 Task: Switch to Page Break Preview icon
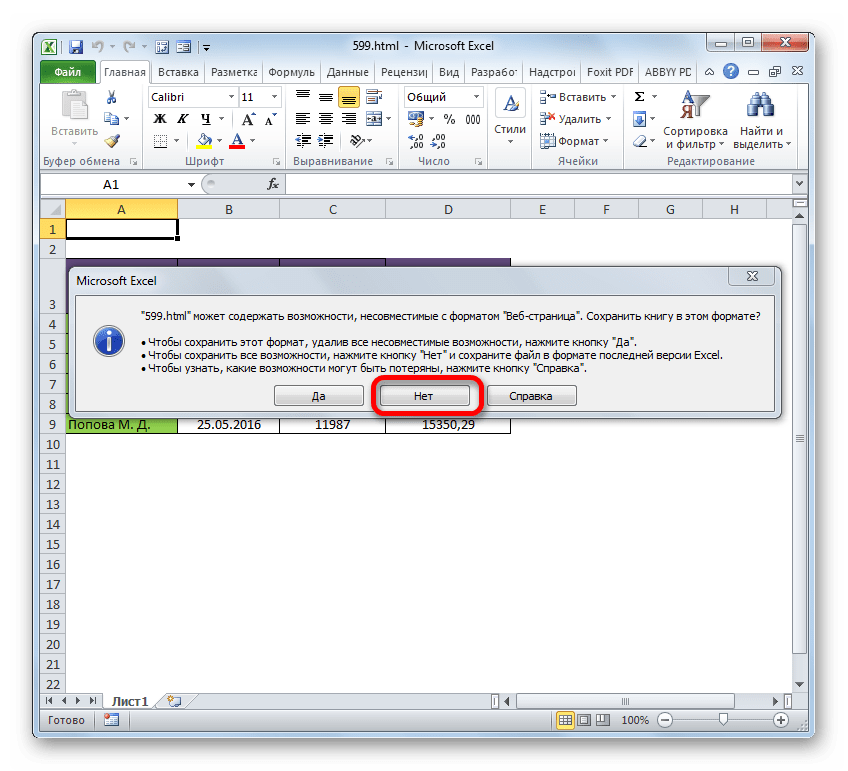coord(602,721)
